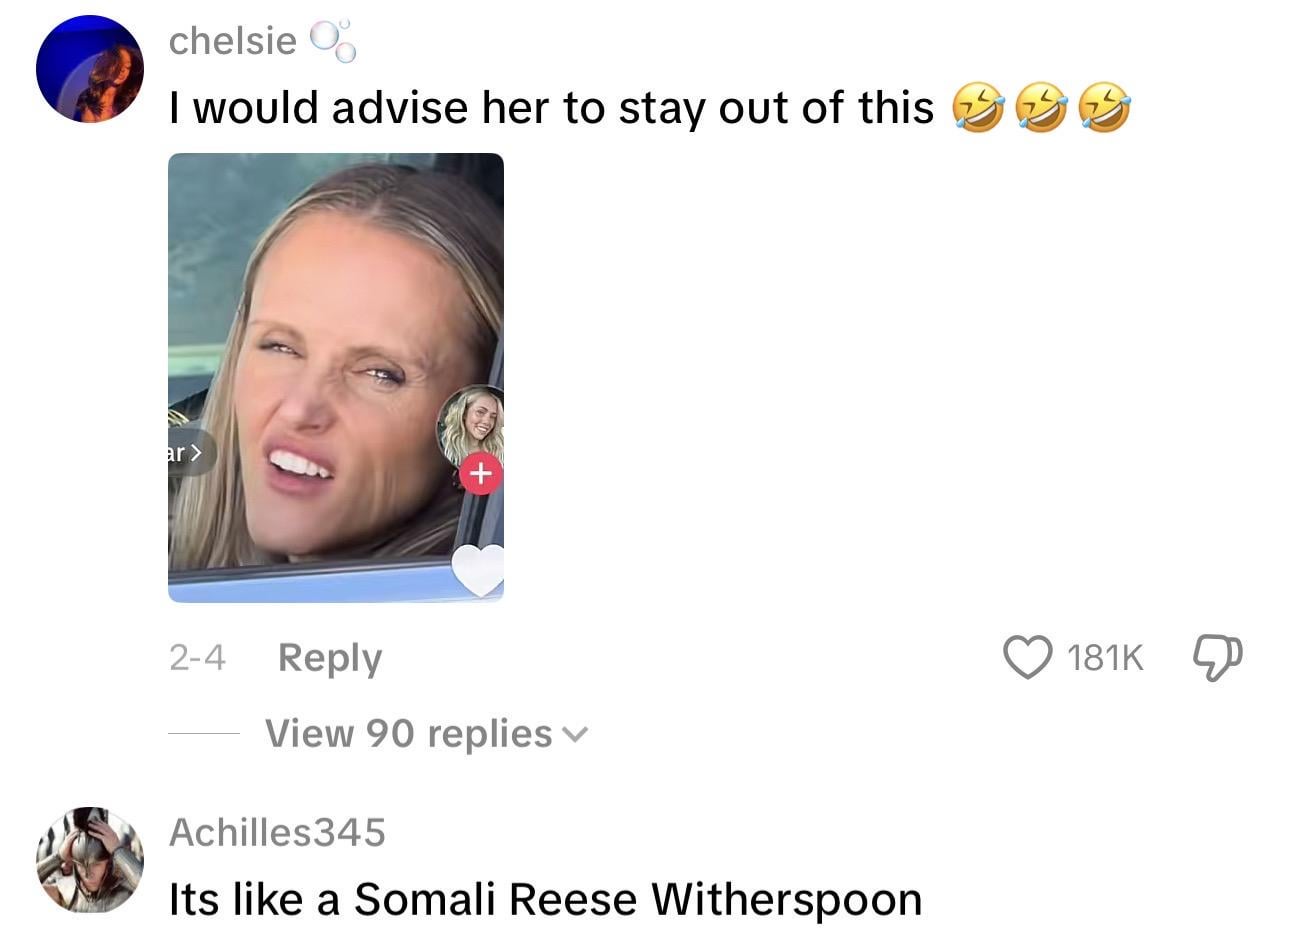The image size is (1290, 947).
Task: Open the Achilles345 username link
Action: (x=277, y=832)
